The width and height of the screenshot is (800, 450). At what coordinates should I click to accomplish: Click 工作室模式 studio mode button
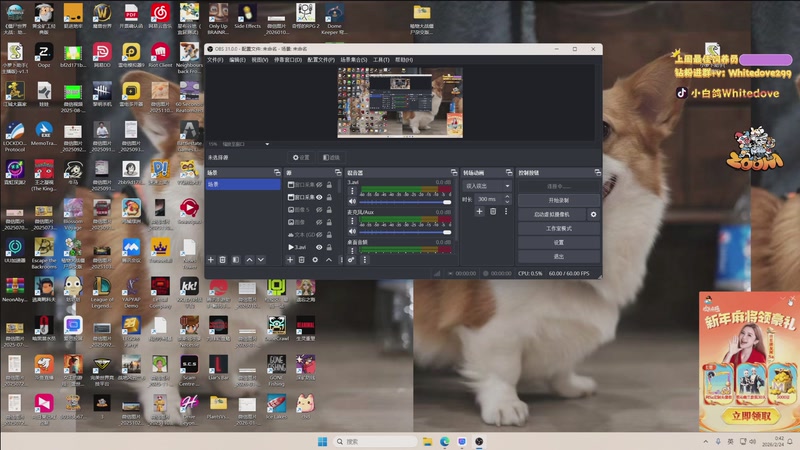[x=559, y=229]
